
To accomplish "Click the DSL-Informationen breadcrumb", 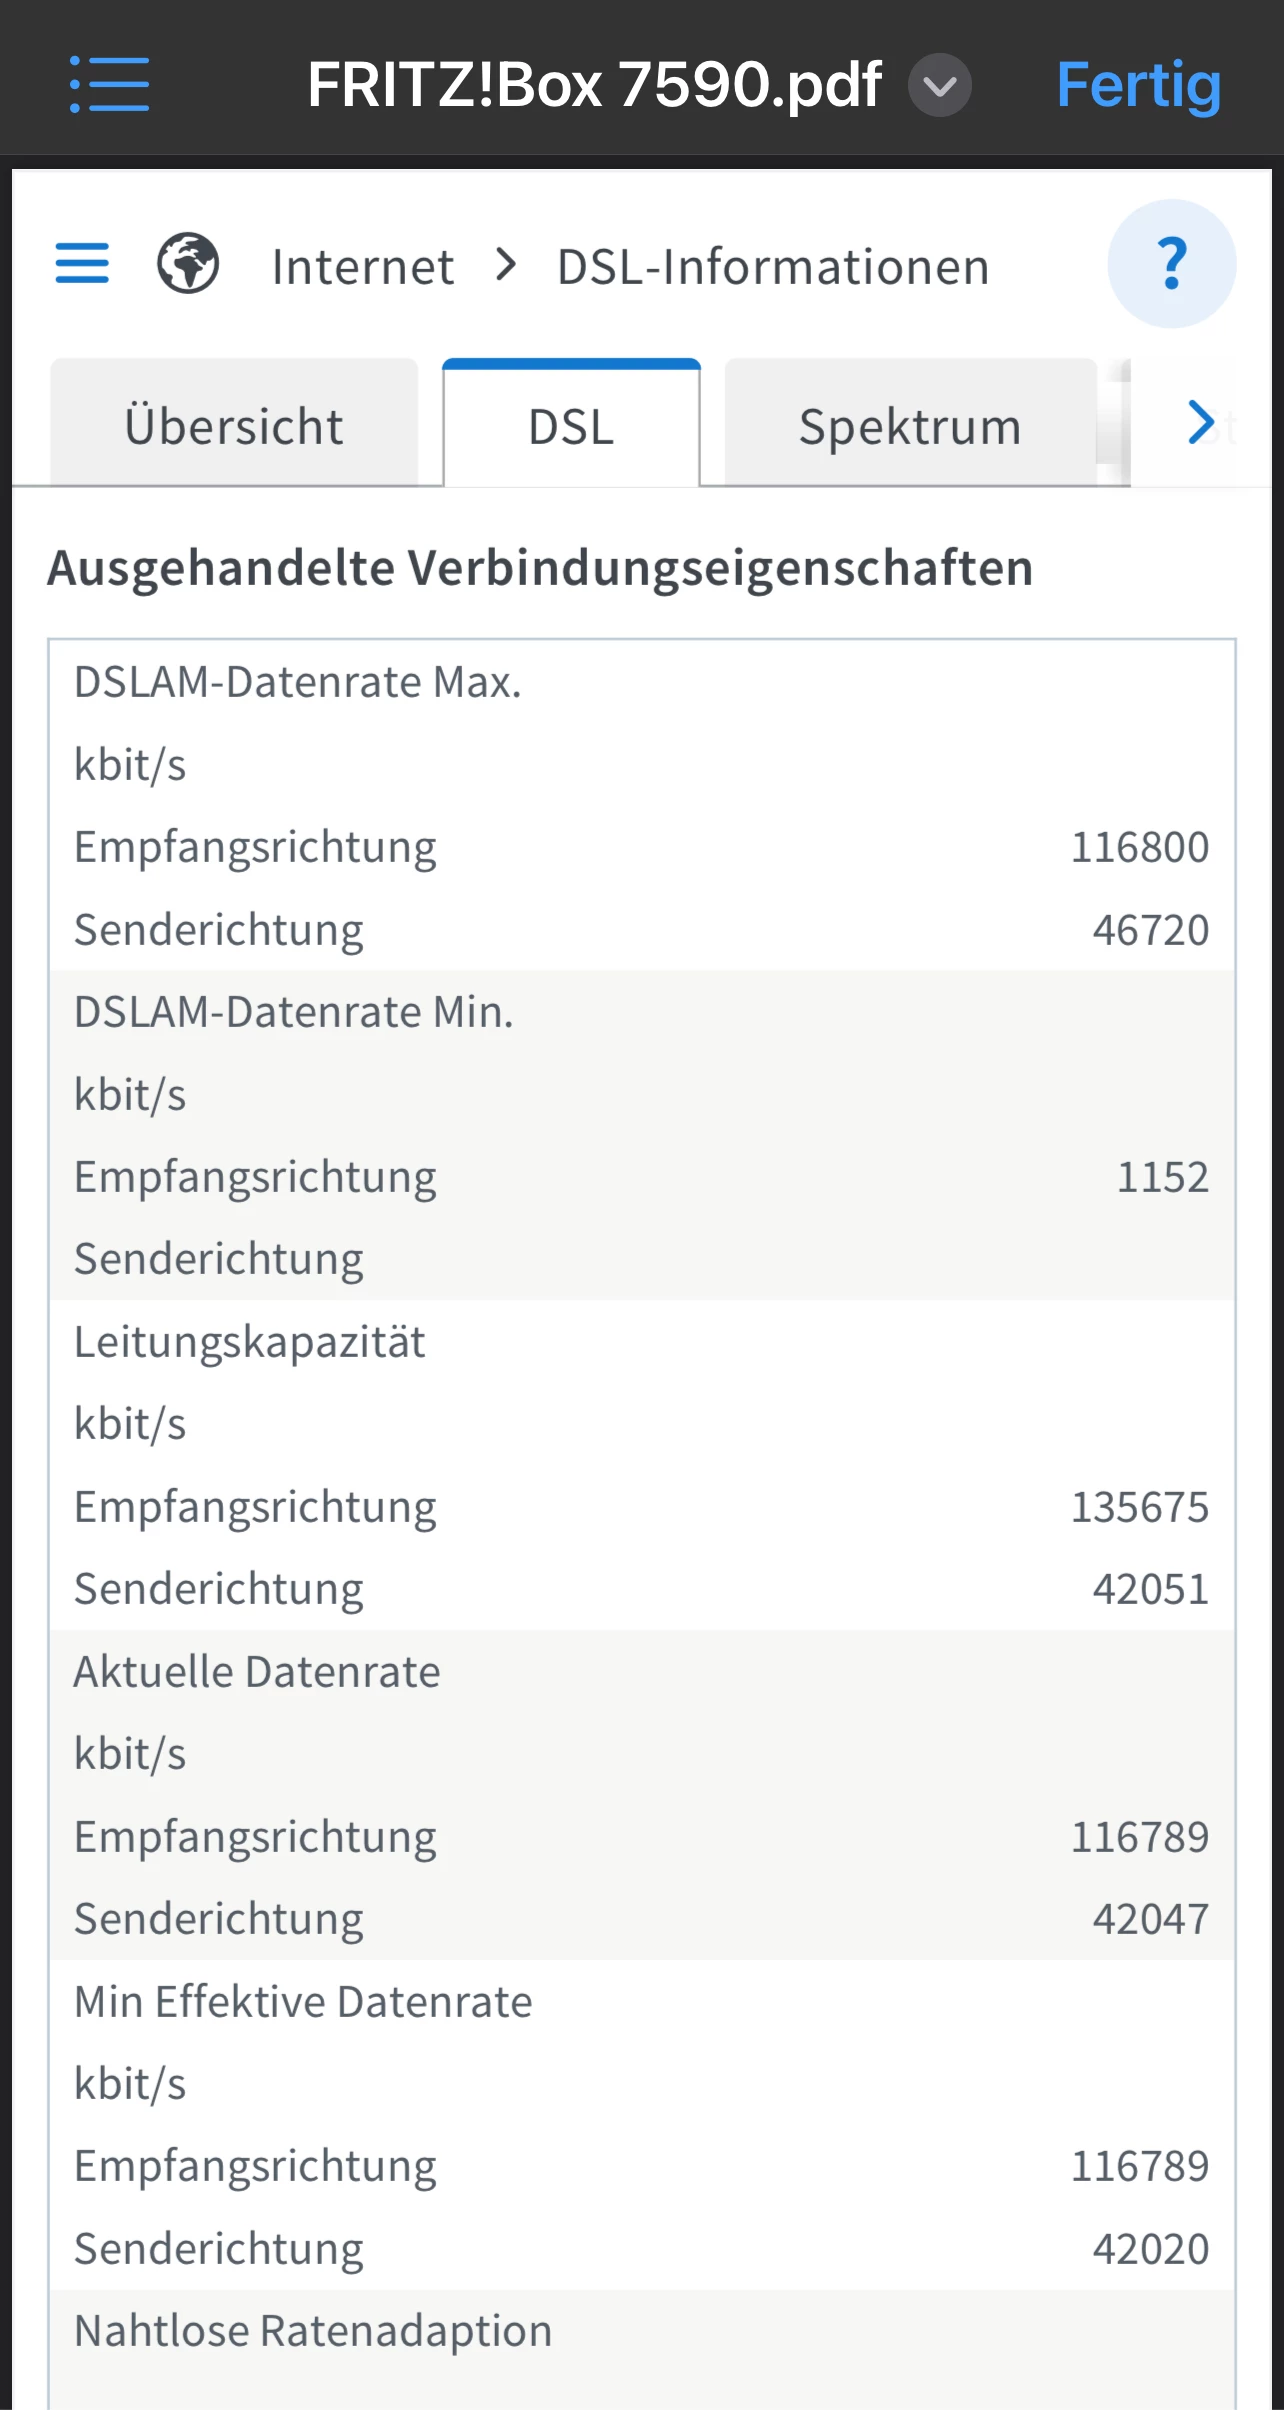I will 773,267.
